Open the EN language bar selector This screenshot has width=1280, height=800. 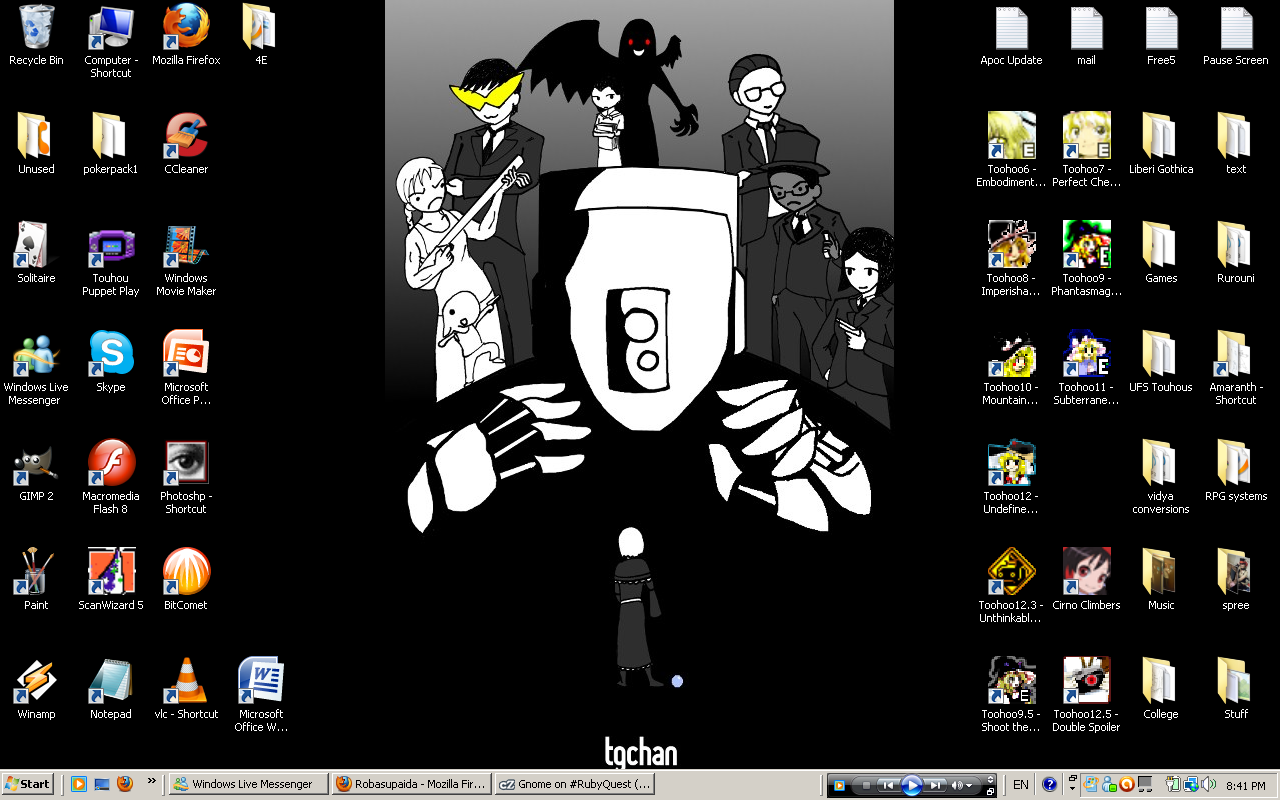pos(1021,785)
